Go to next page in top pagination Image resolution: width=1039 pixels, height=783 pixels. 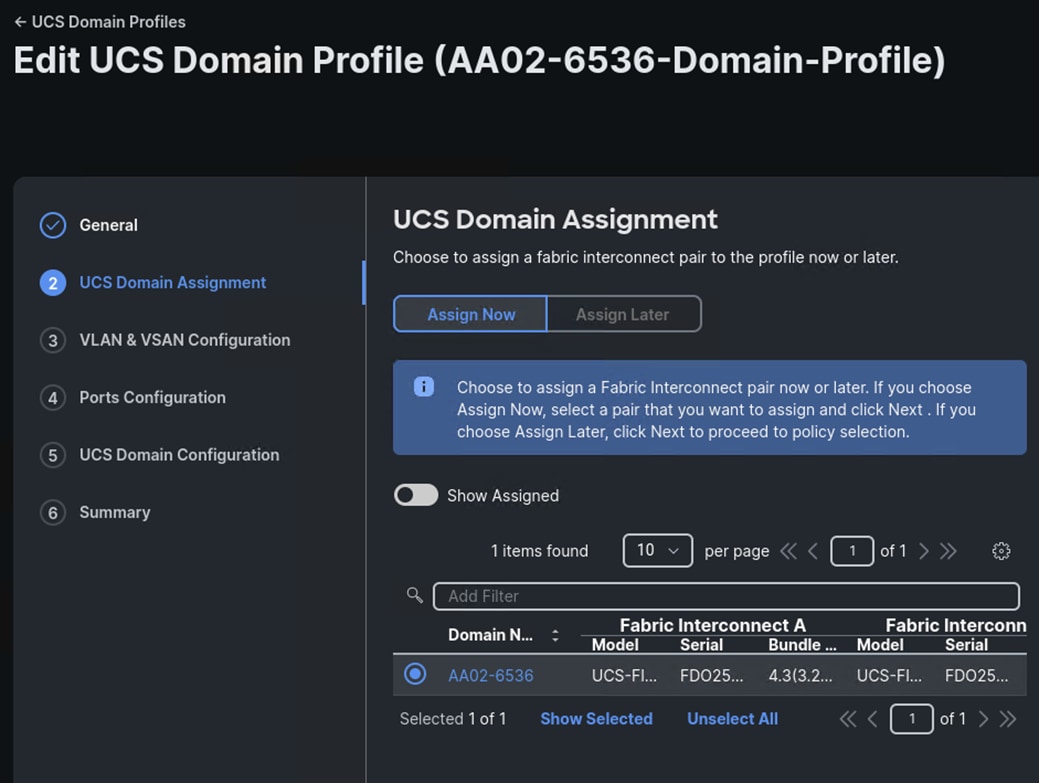pyautogui.click(x=924, y=551)
